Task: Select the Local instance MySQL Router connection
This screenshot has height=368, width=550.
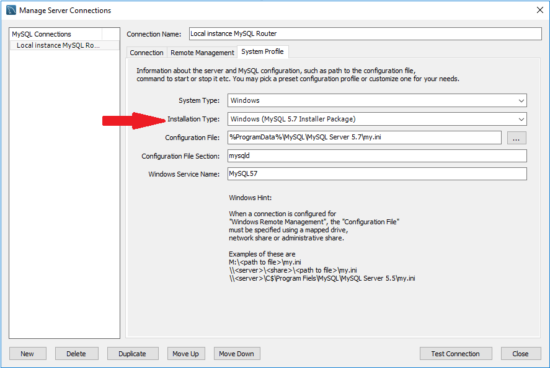Action: 64,45
